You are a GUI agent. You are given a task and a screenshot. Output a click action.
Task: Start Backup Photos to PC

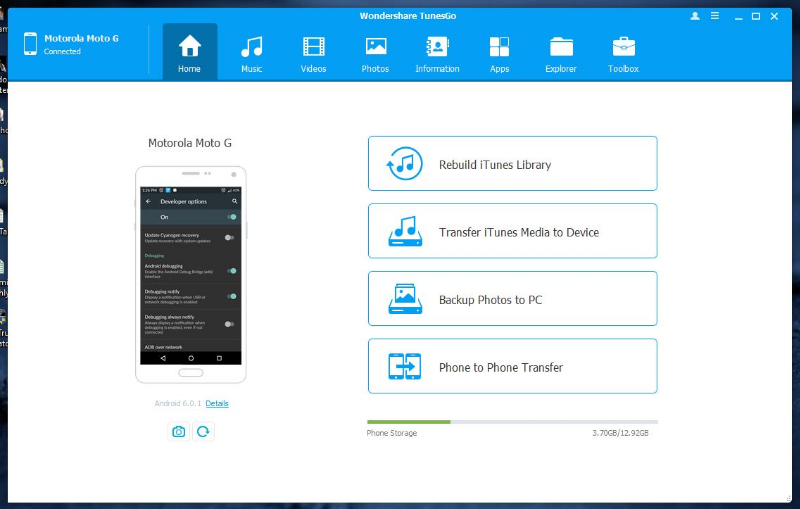pyautogui.click(x=512, y=299)
